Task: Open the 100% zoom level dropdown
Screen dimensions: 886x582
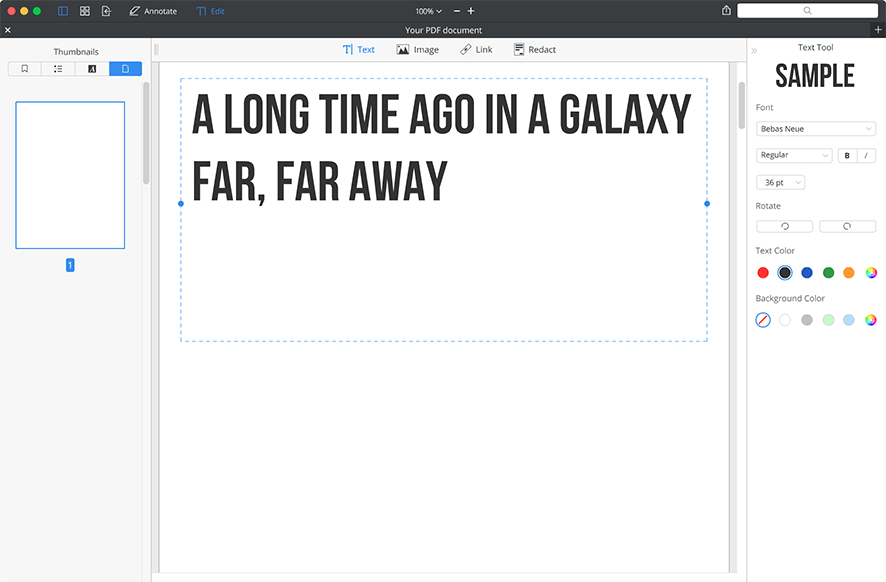Action: (x=428, y=11)
